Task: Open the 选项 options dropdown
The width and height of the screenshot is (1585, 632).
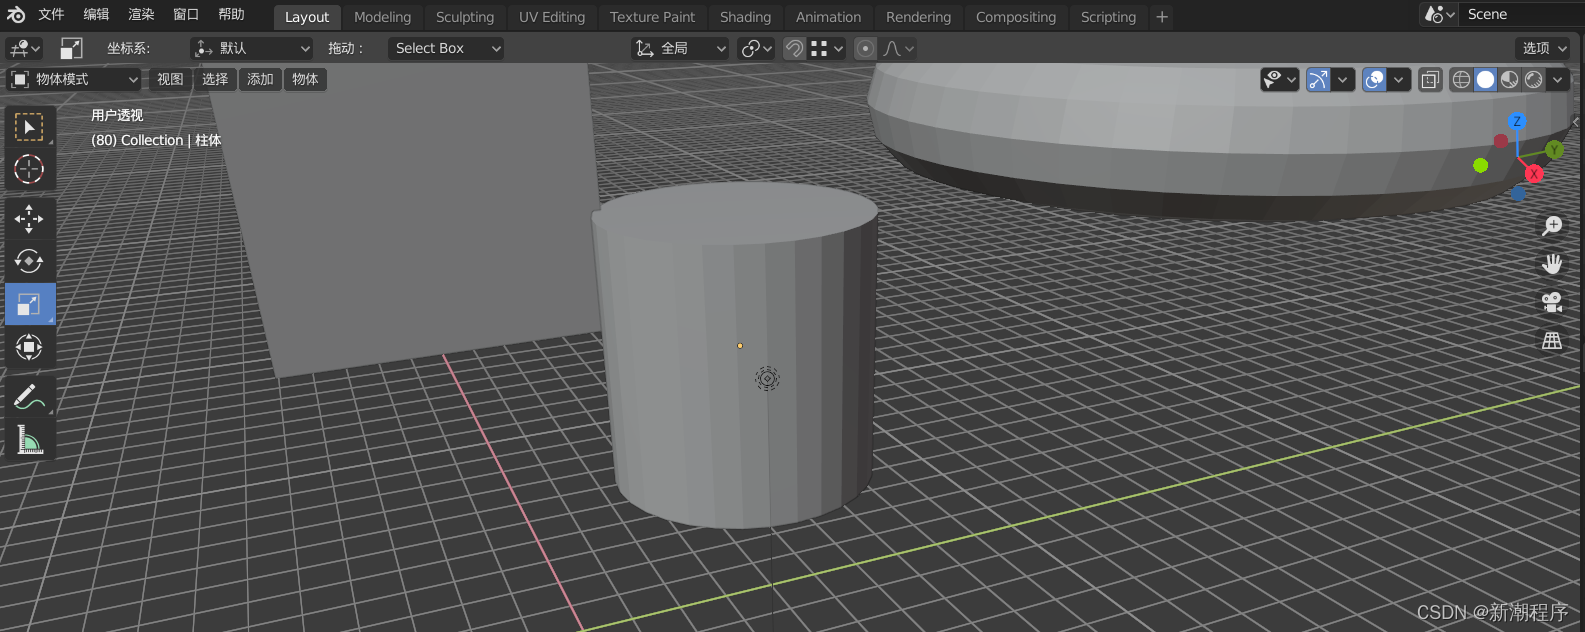Action: 1545,48
